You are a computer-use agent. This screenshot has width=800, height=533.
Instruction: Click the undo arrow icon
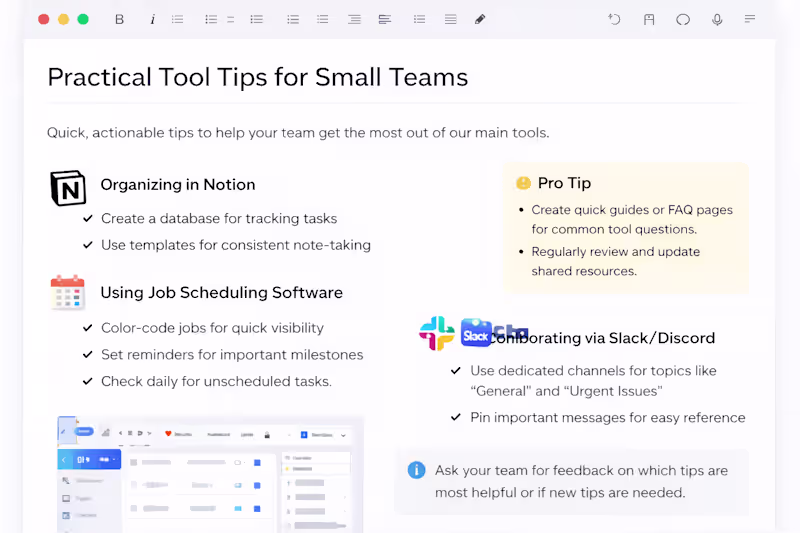(614, 19)
